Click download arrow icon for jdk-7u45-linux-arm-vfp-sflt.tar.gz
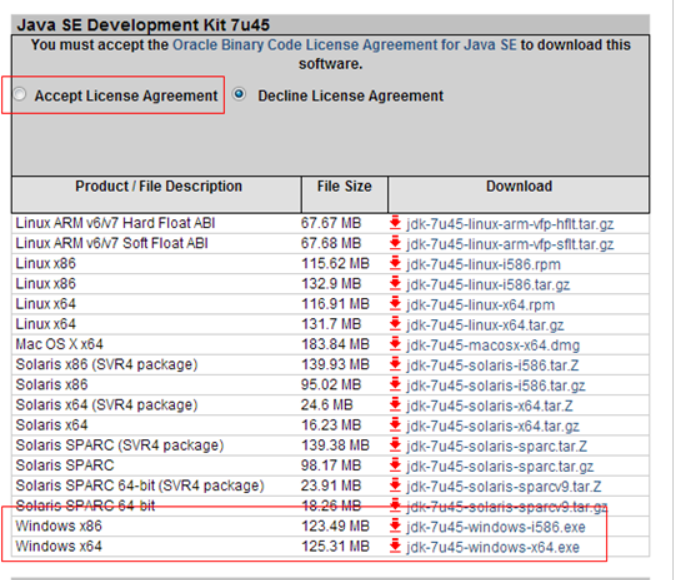 click(395, 243)
